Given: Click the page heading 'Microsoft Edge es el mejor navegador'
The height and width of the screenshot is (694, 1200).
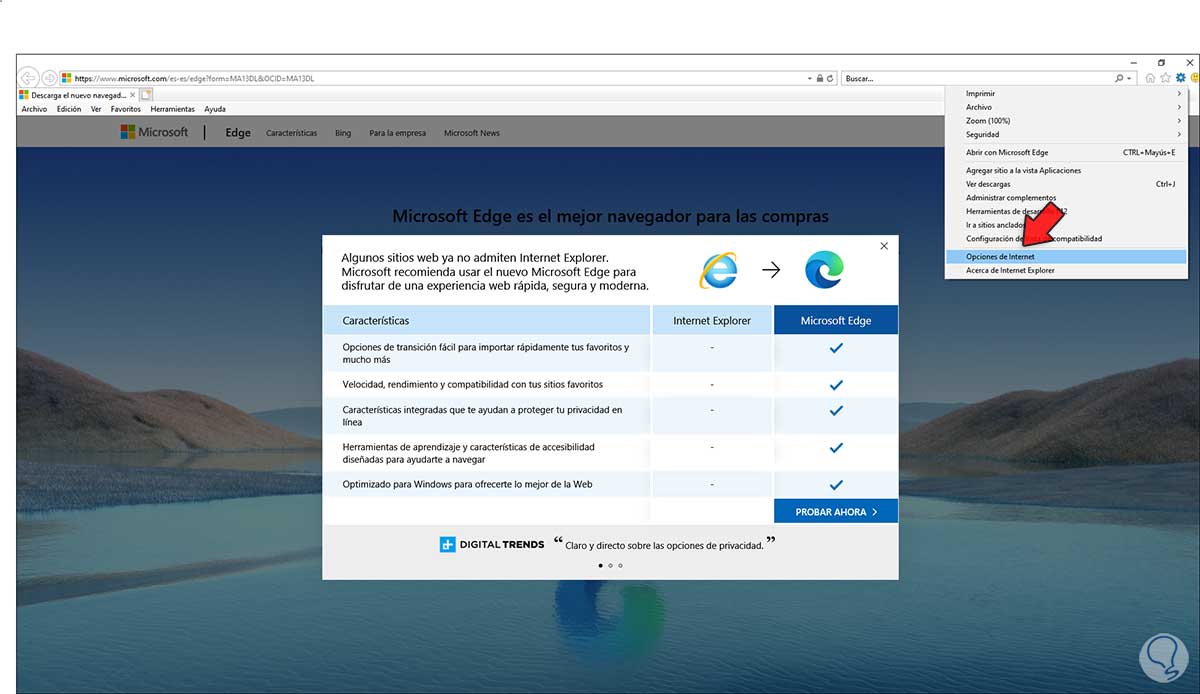Looking at the screenshot, I should click(x=610, y=216).
